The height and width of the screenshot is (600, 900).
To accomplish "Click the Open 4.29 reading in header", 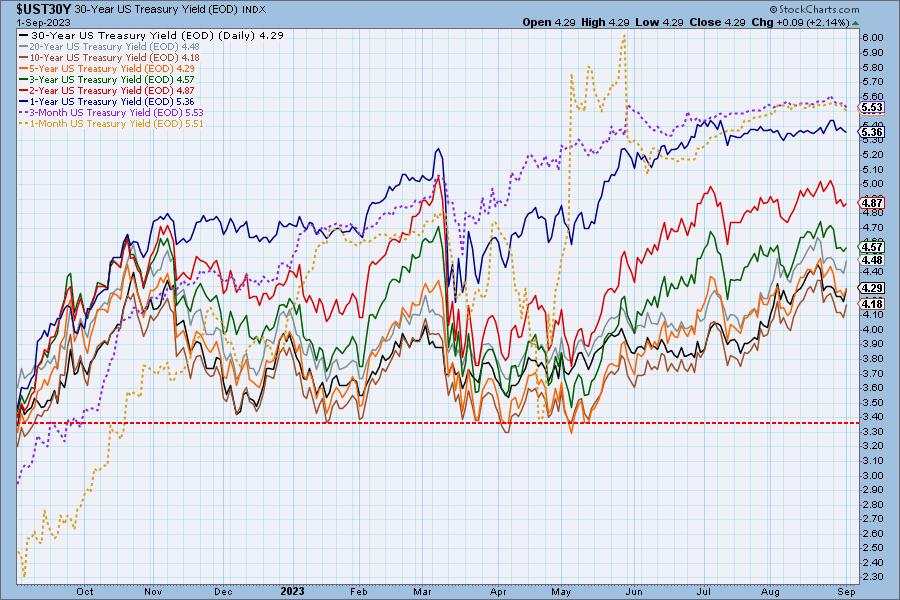I will tap(549, 22).
